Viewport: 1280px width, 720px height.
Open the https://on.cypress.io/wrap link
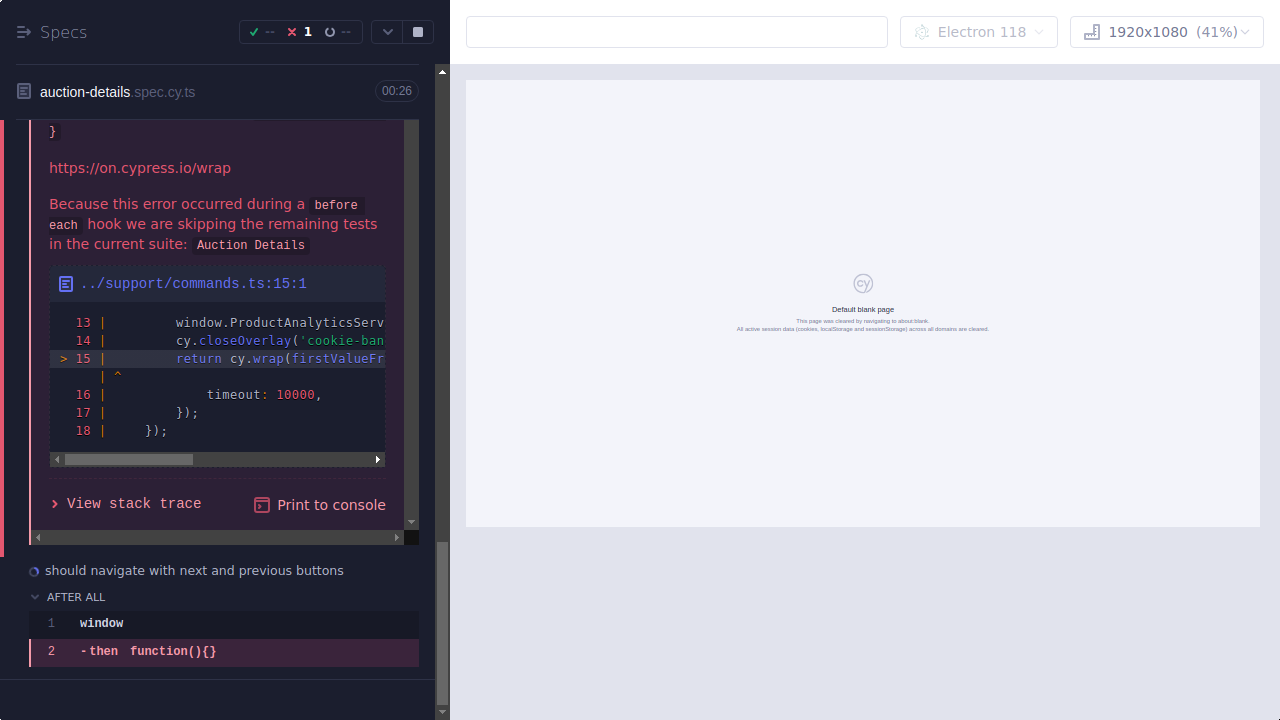coord(140,168)
